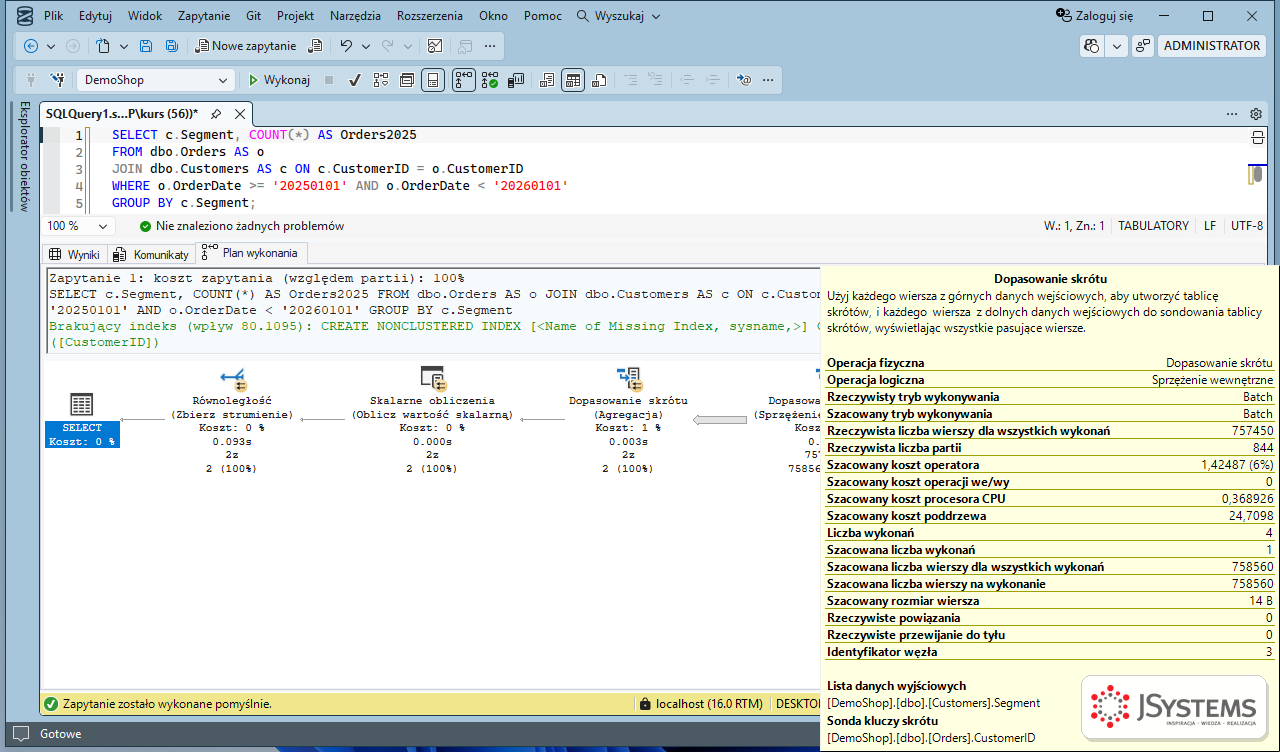Toggle include actual execution plan
Viewport: 1280px width, 752px height.
(x=463, y=80)
